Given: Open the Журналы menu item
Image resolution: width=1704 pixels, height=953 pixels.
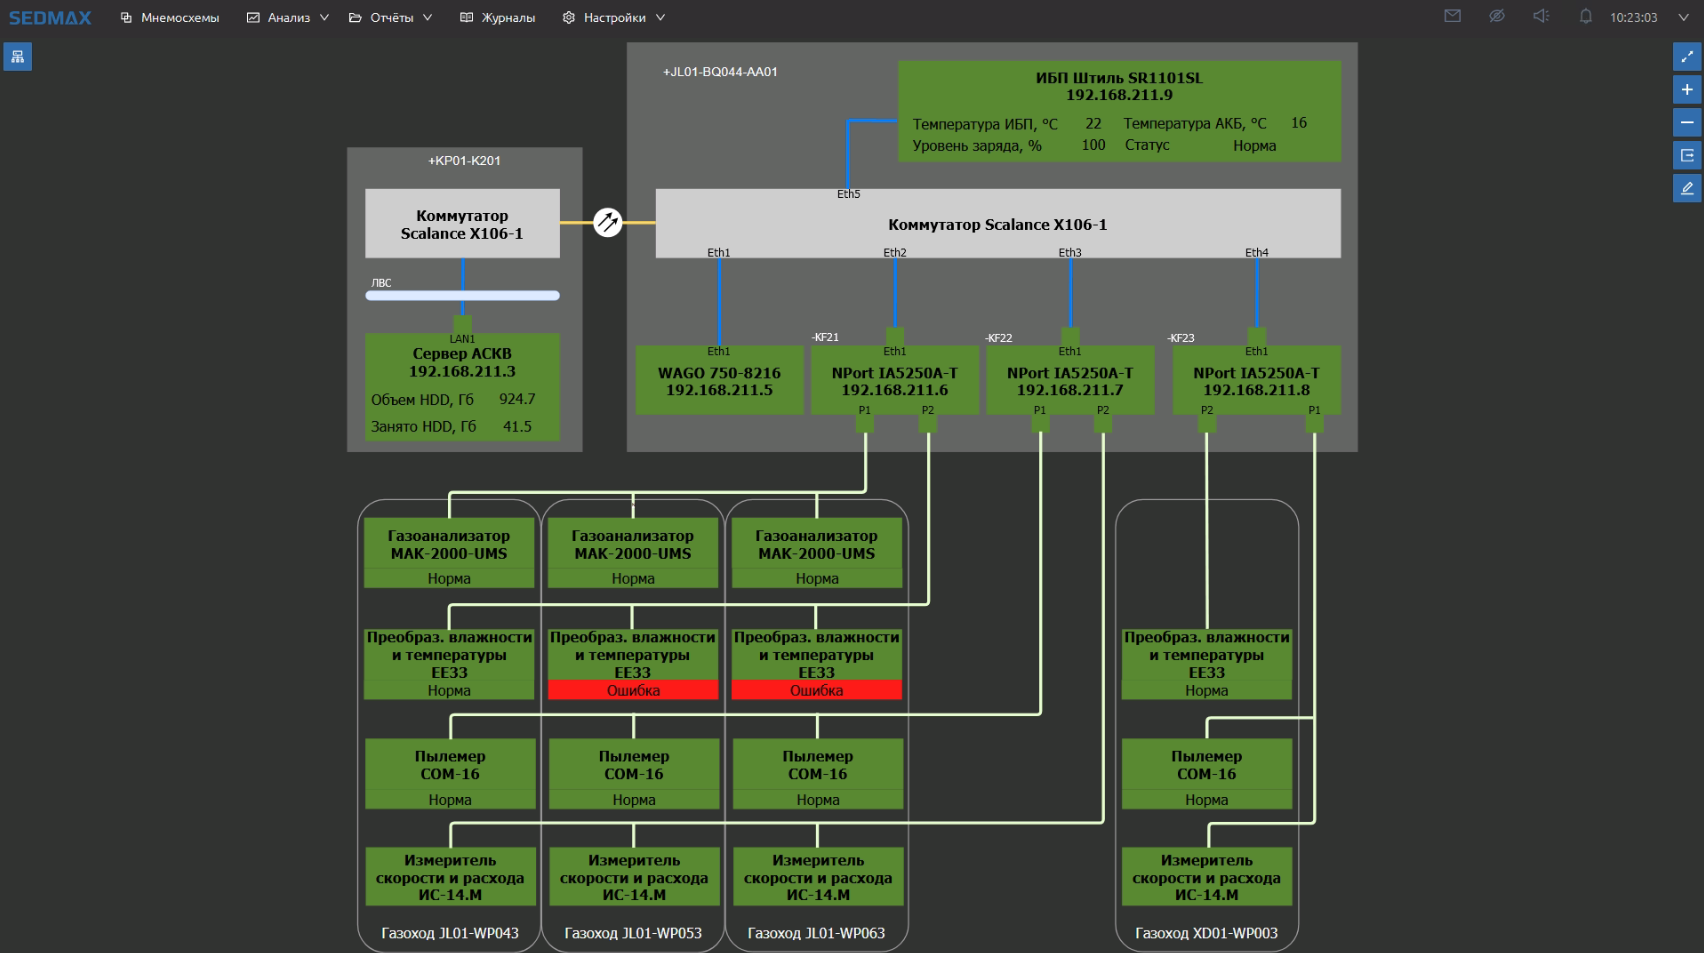Looking at the screenshot, I should 498,17.
